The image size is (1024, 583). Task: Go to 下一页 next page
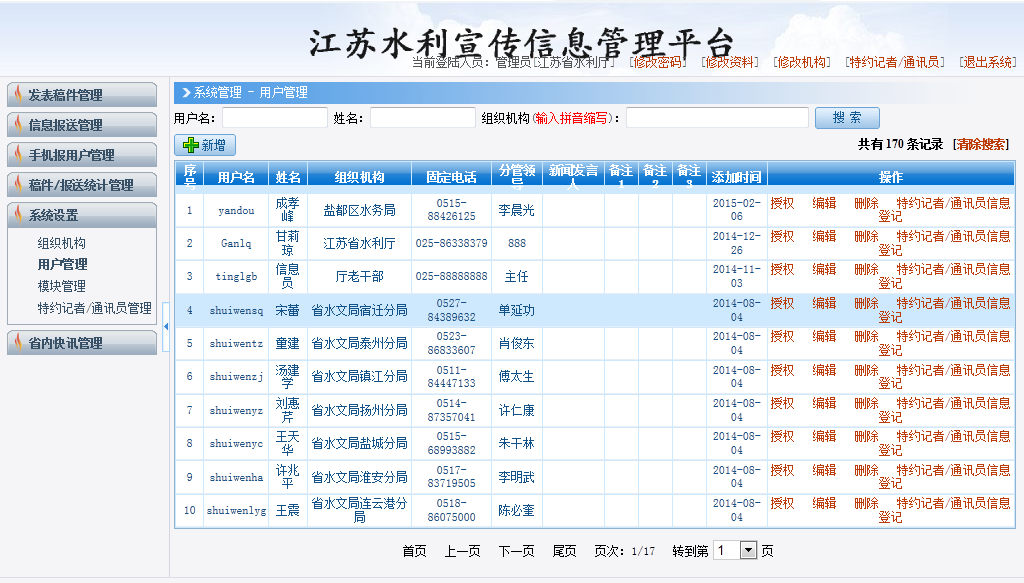(x=517, y=551)
